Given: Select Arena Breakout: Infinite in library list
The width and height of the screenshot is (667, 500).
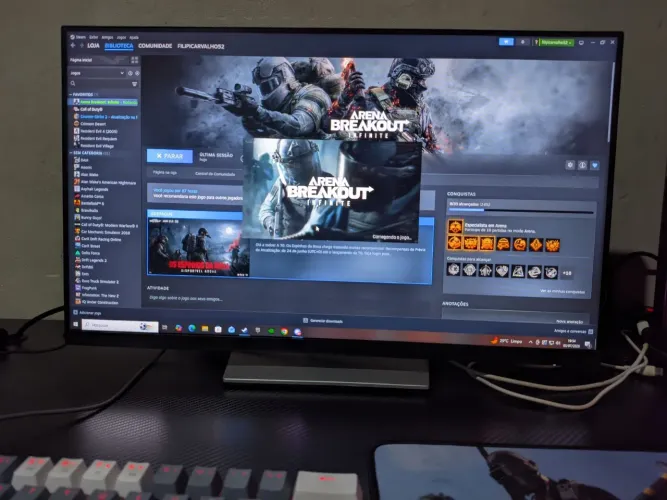Looking at the screenshot, I should click(103, 102).
